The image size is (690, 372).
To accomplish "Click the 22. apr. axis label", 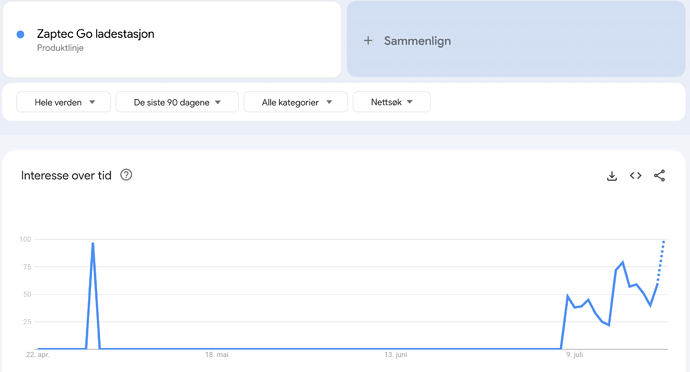I will pos(38,355).
